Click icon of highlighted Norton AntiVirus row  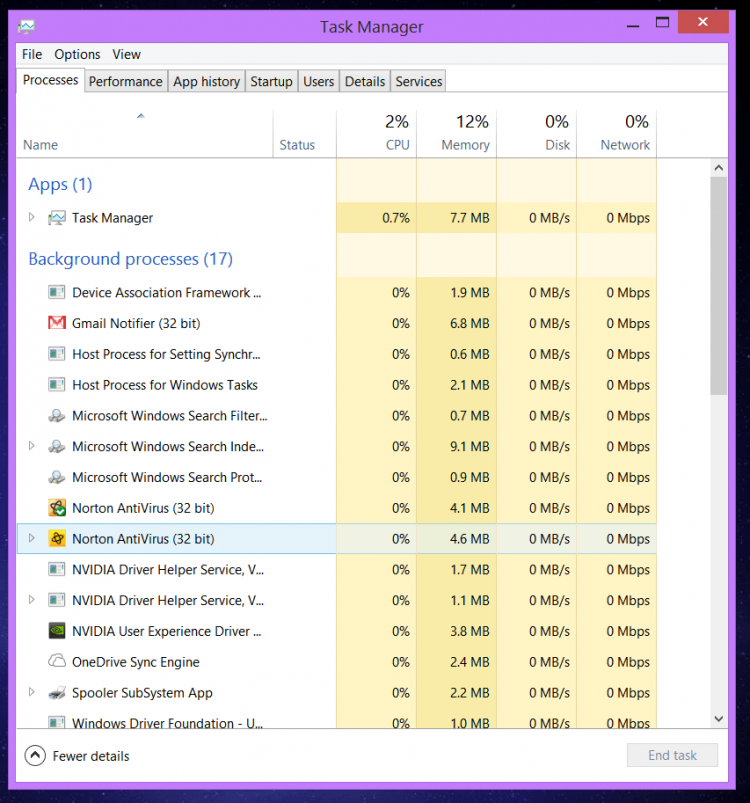pos(57,539)
